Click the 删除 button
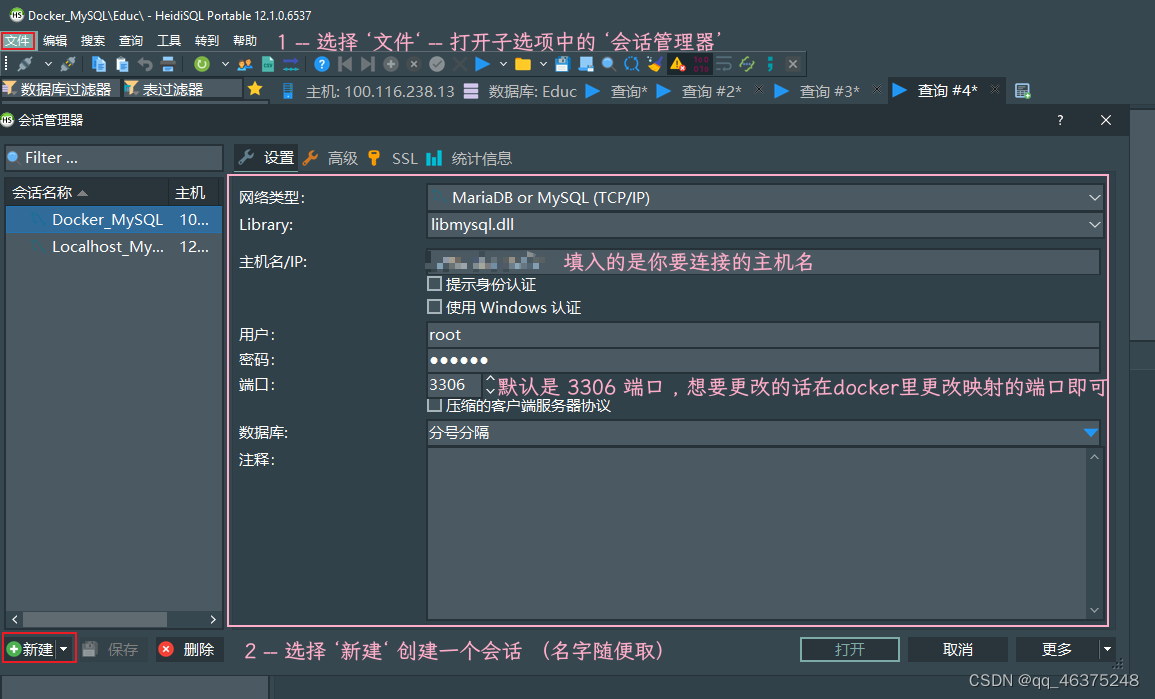This screenshot has height=699, width=1155. click(x=188, y=649)
